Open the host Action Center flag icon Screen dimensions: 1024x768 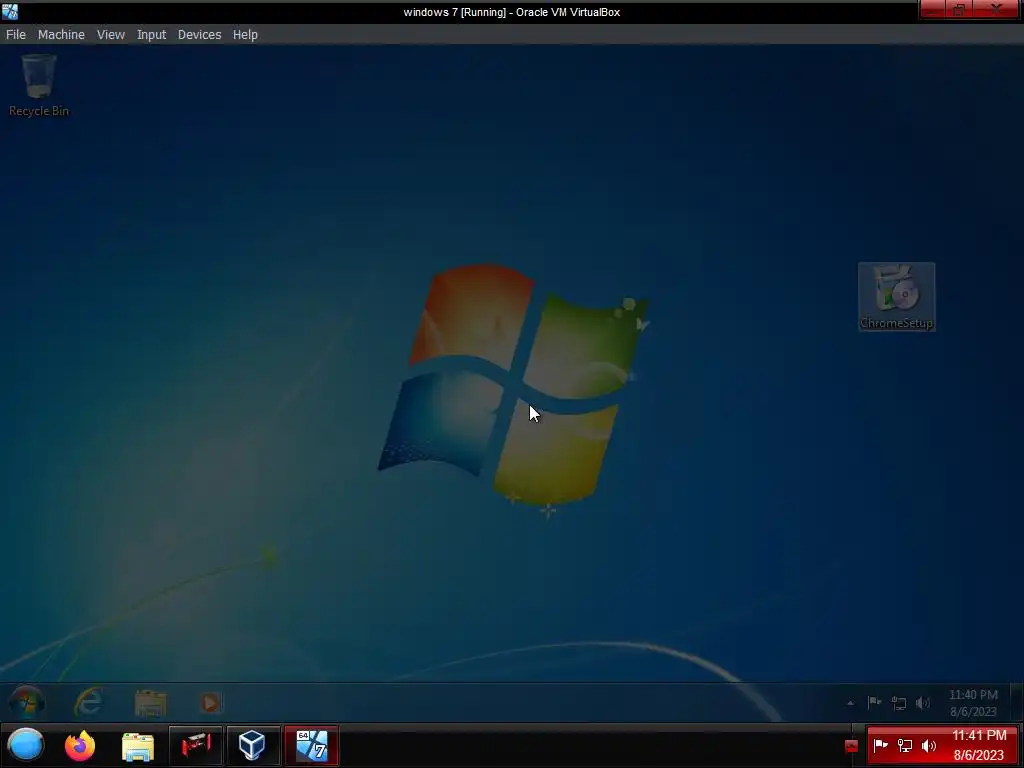tap(881, 745)
